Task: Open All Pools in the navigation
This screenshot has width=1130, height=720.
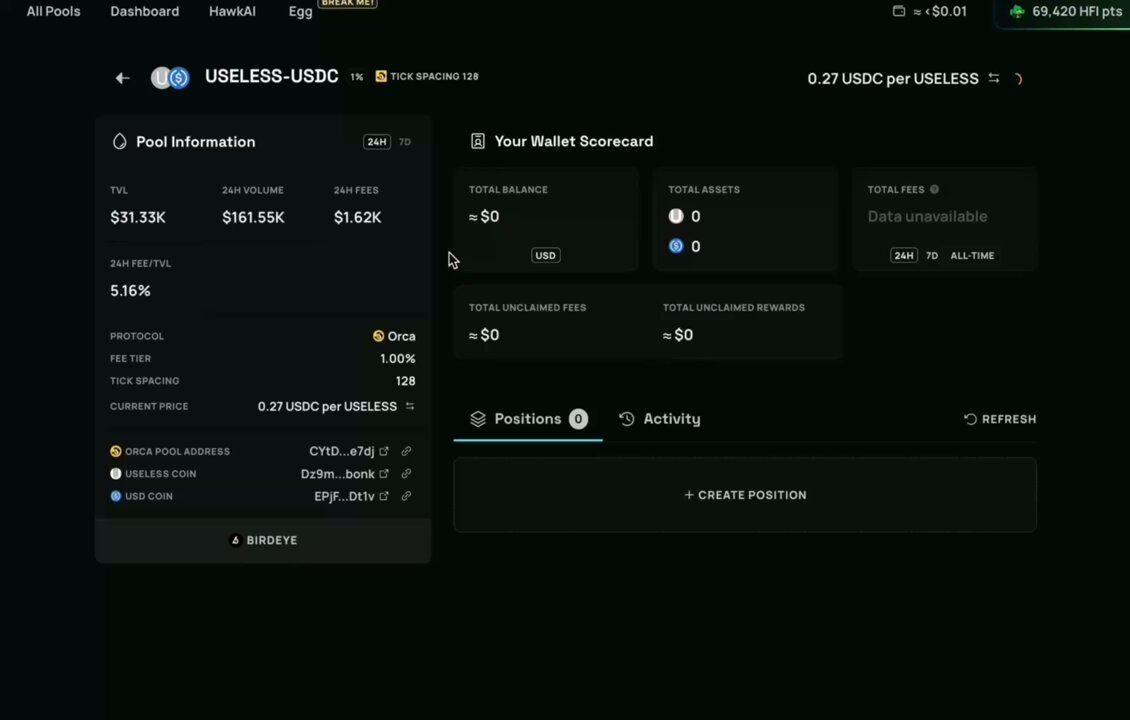Action: [x=53, y=12]
